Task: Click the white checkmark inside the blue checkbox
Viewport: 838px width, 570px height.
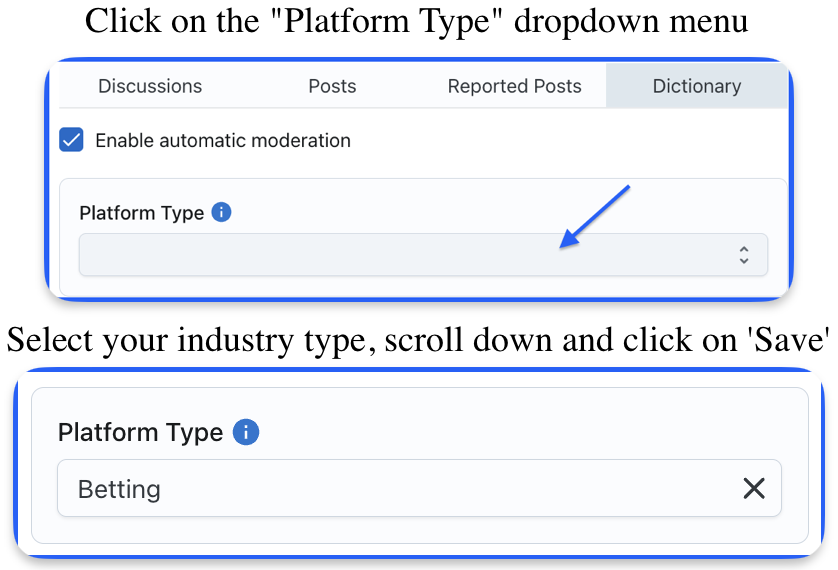Action: pyautogui.click(x=71, y=140)
